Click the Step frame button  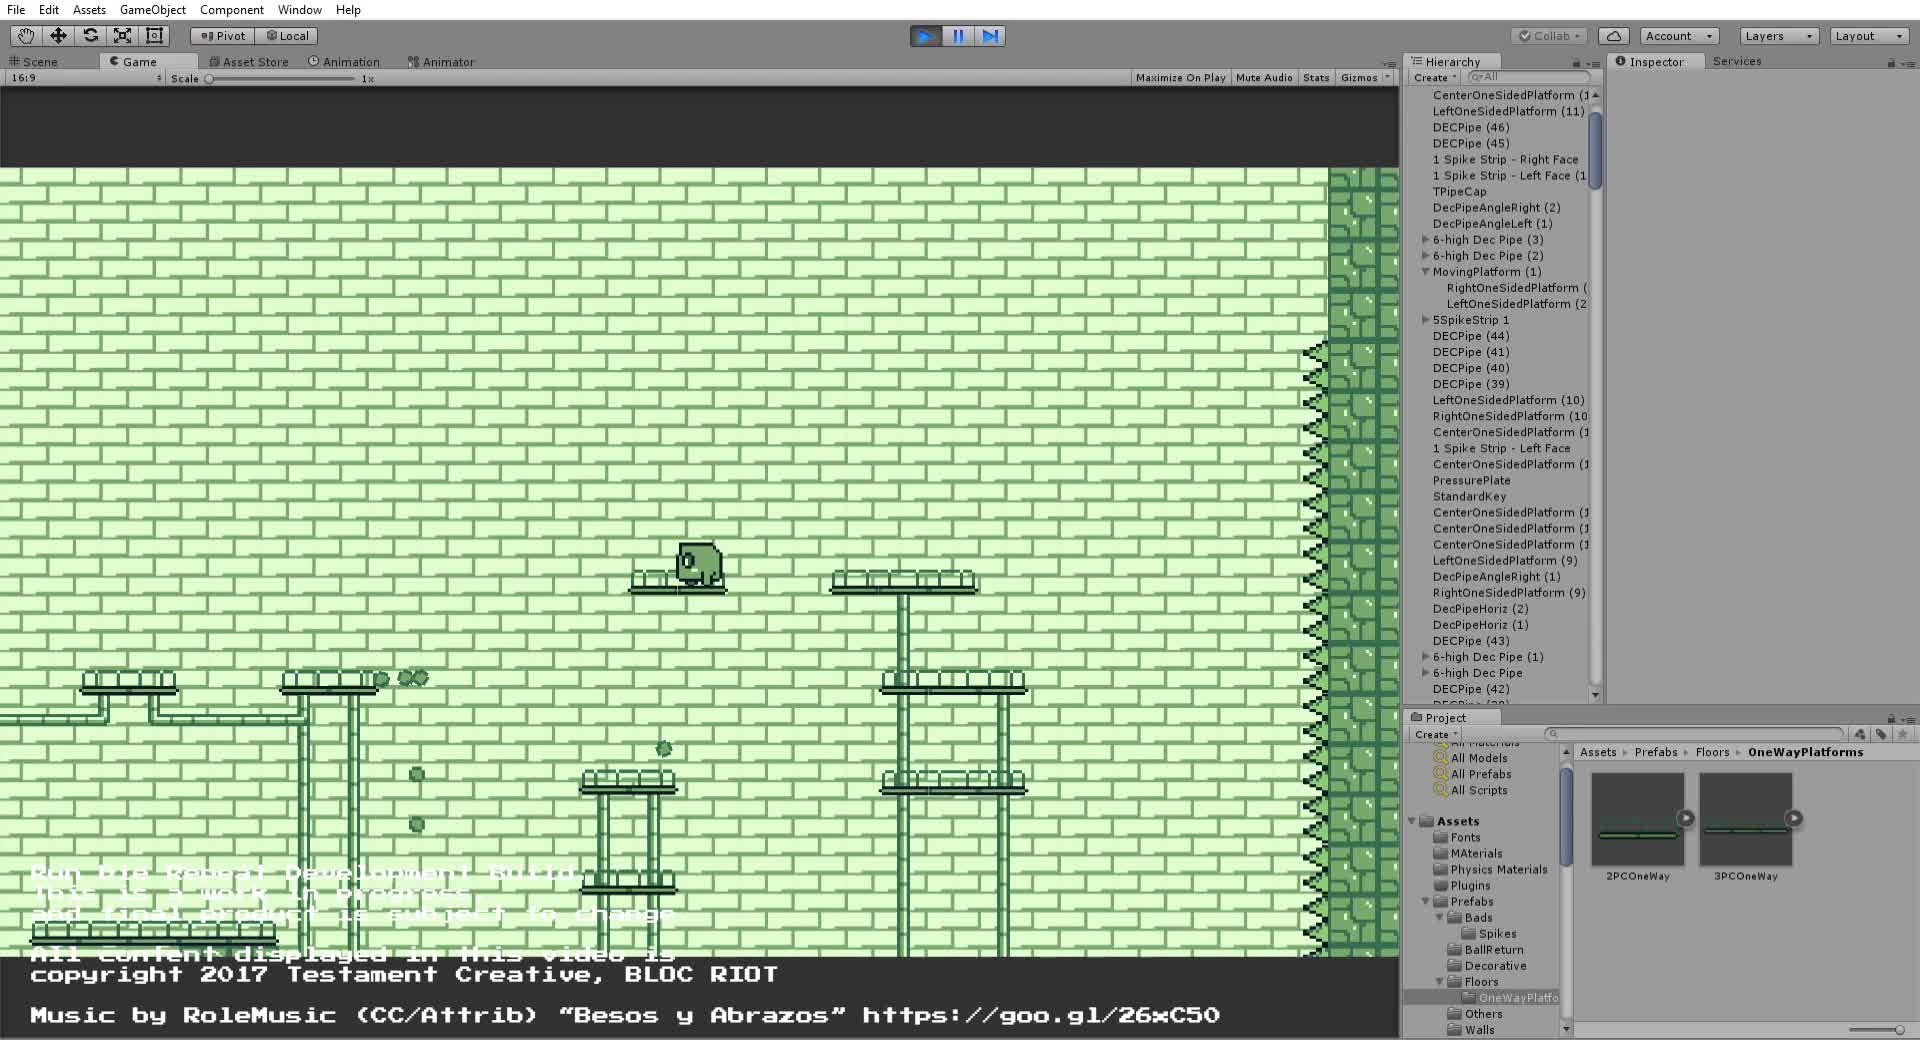coord(990,36)
